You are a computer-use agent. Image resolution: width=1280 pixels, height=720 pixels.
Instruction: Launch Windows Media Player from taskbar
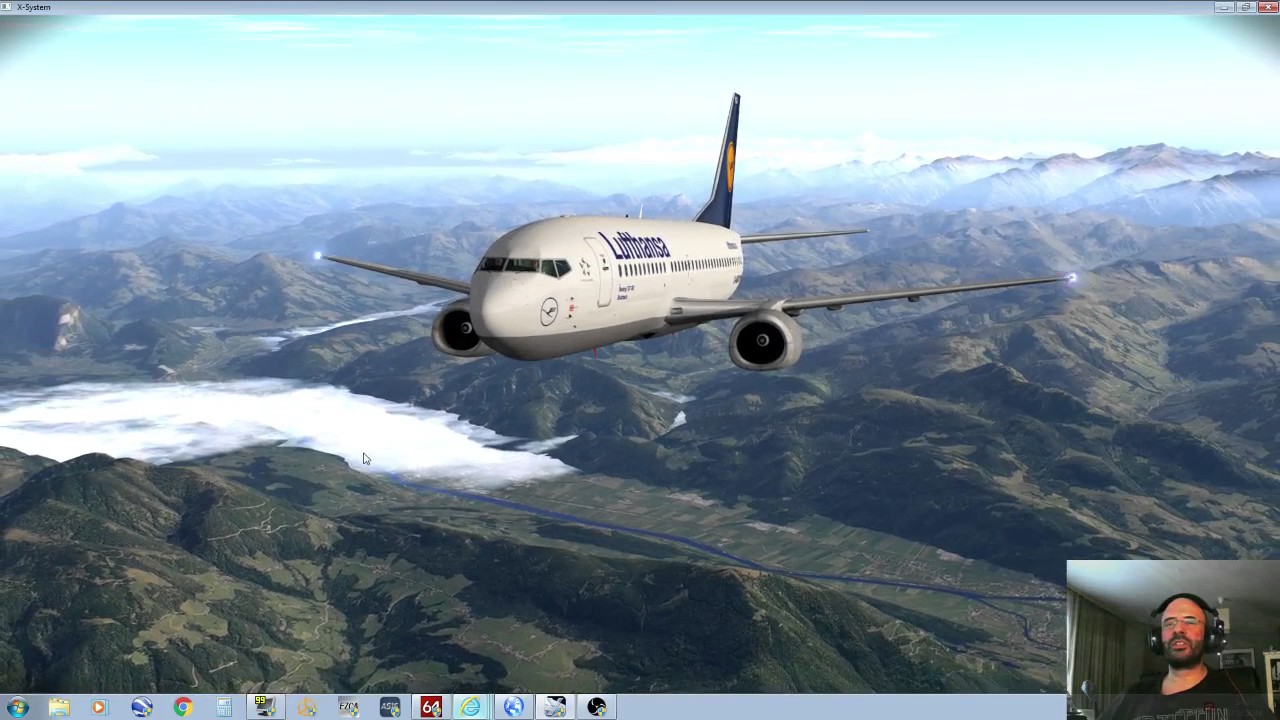pos(99,707)
